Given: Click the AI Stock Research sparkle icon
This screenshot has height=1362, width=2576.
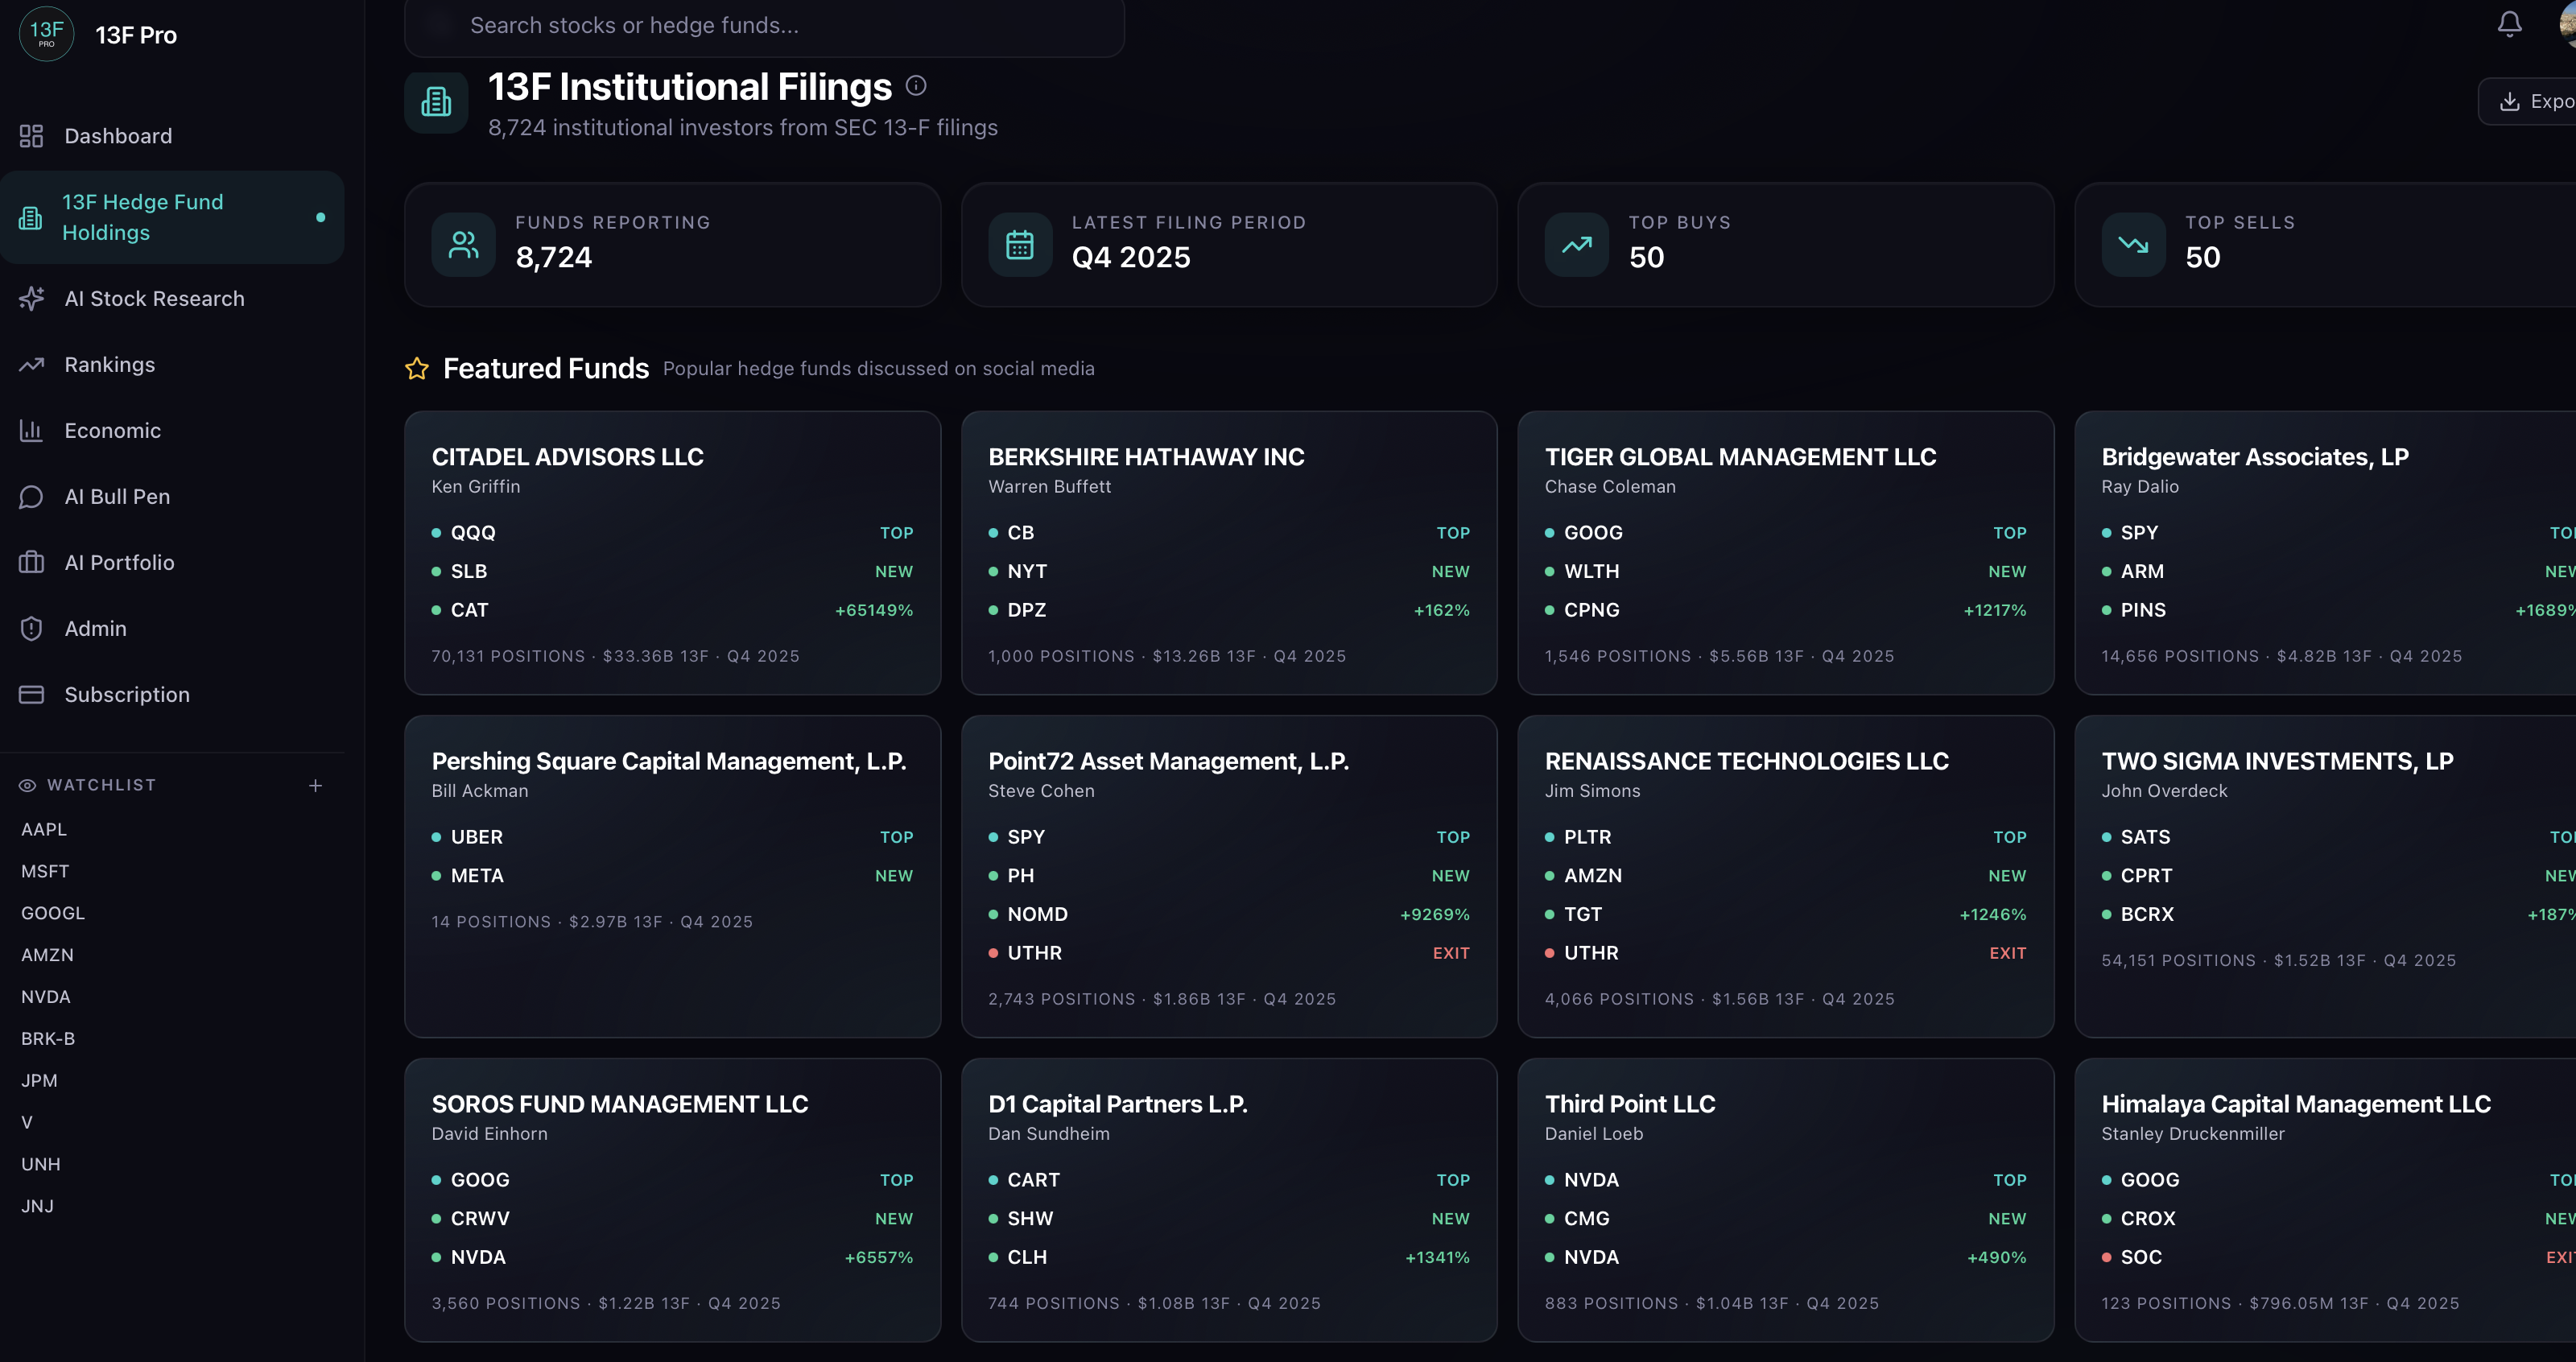Looking at the screenshot, I should coord(31,298).
